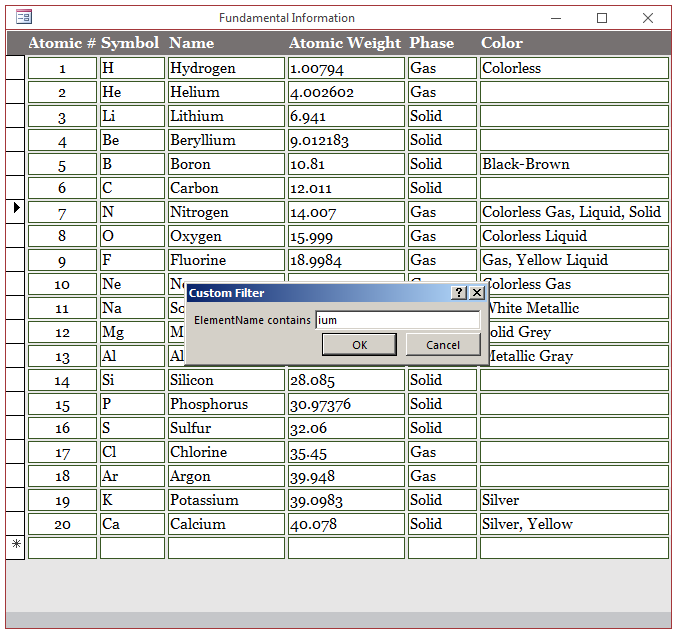
Task: Minimize the Fundamental Information window
Action: pos(556,18)
